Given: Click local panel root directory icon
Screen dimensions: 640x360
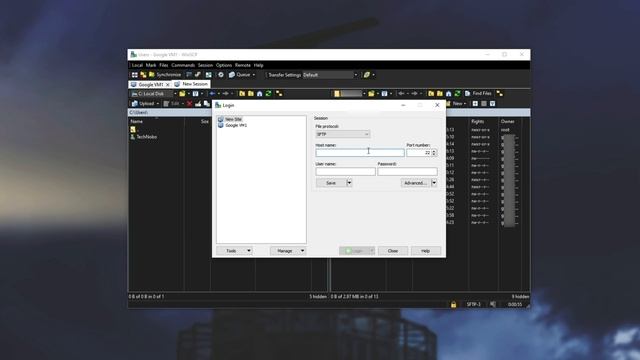Looking at the screenshot, I should 251,93.
